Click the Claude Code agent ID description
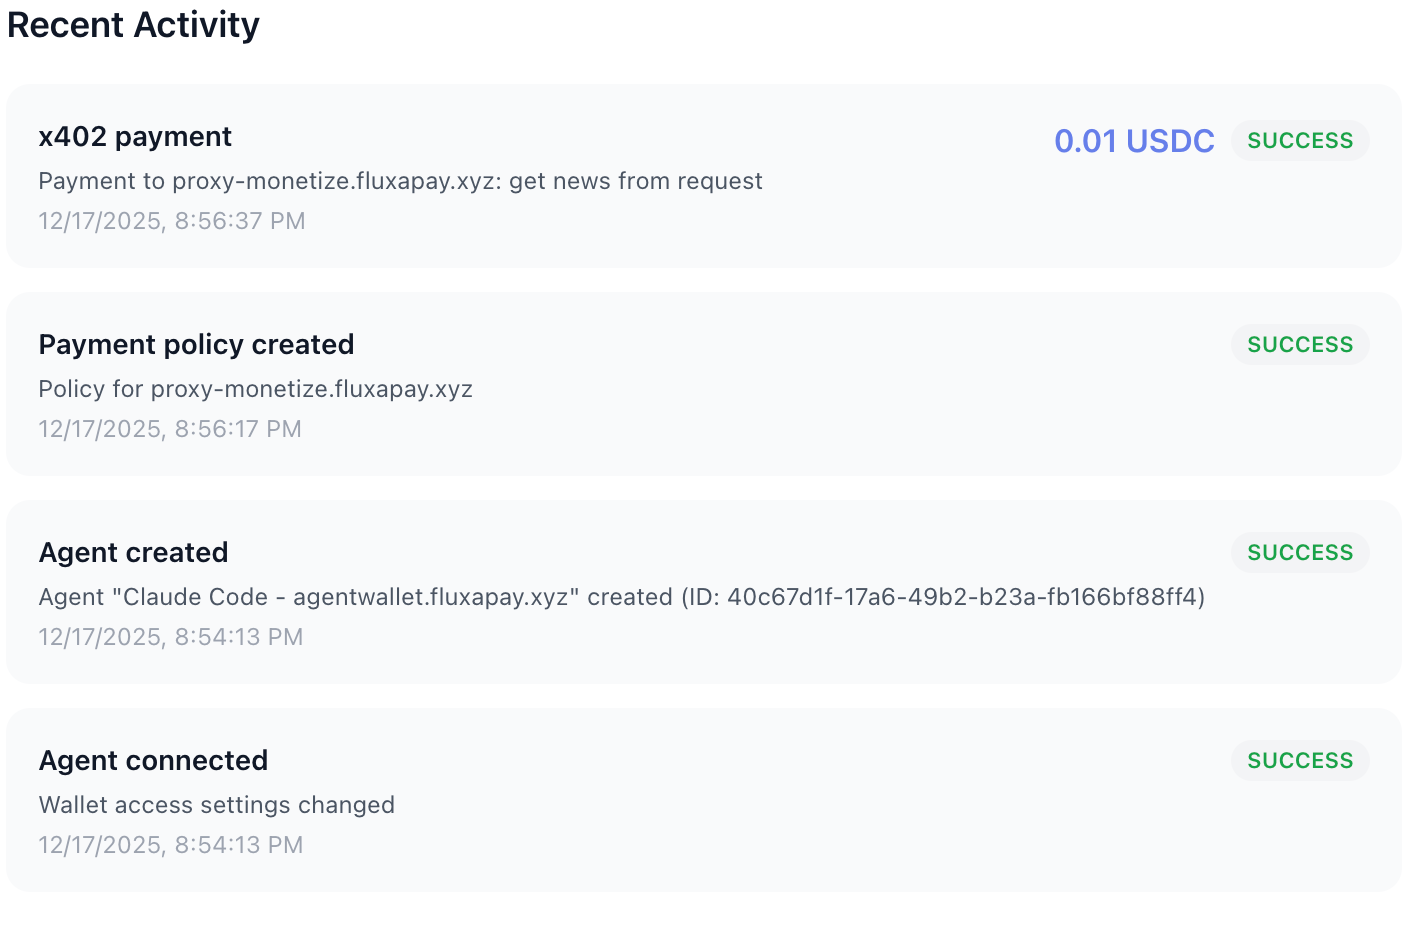The image size is (1422, 932). tap(621, 597)
